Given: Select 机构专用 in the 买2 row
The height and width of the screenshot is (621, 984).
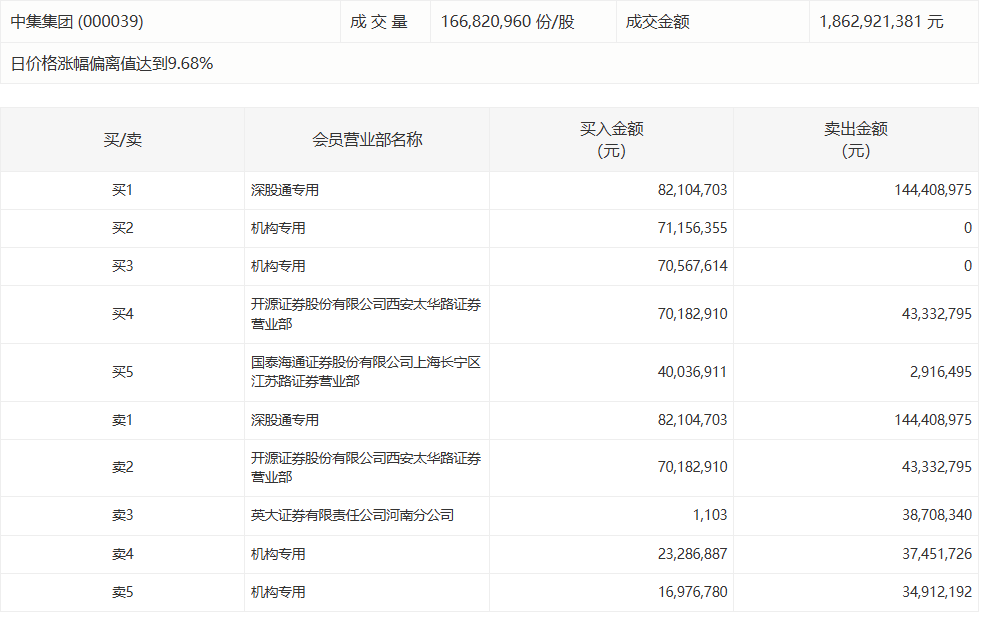Looking at the screenshot, I should pyautogui.click(x=278, y=228).
